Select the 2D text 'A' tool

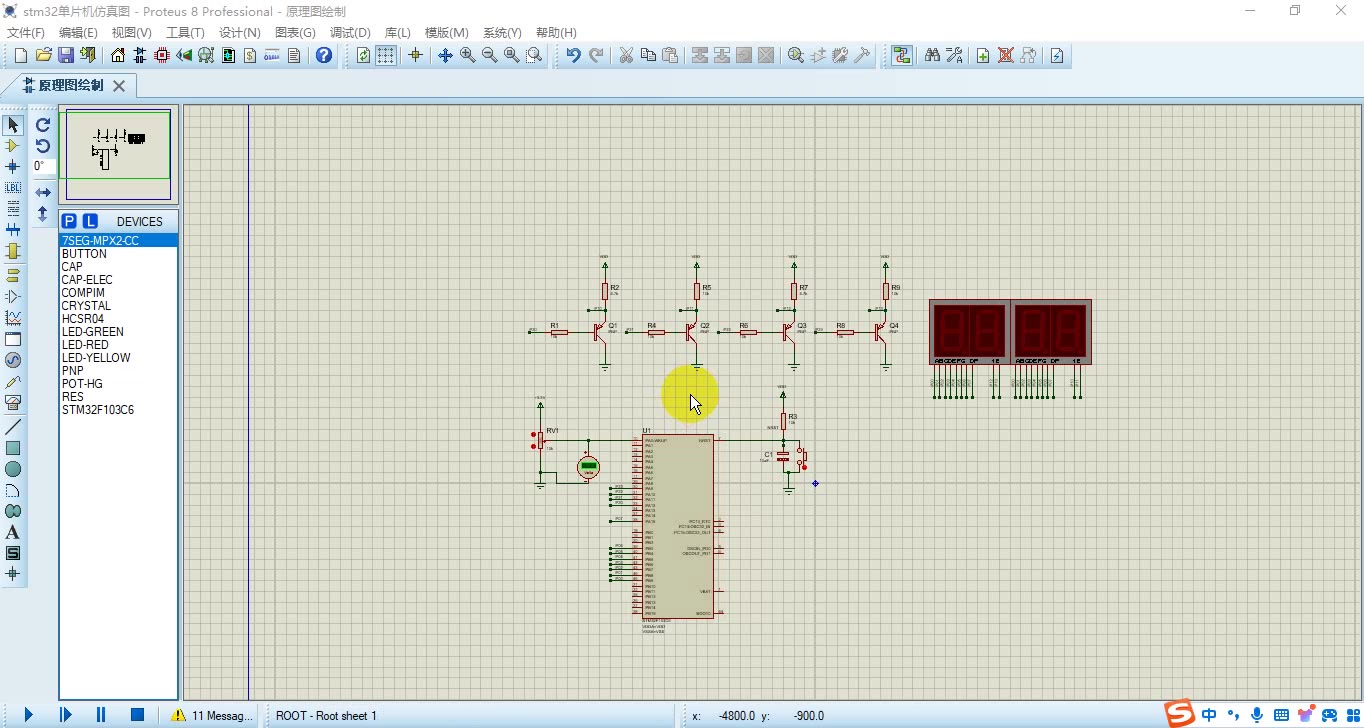point(13,532)
